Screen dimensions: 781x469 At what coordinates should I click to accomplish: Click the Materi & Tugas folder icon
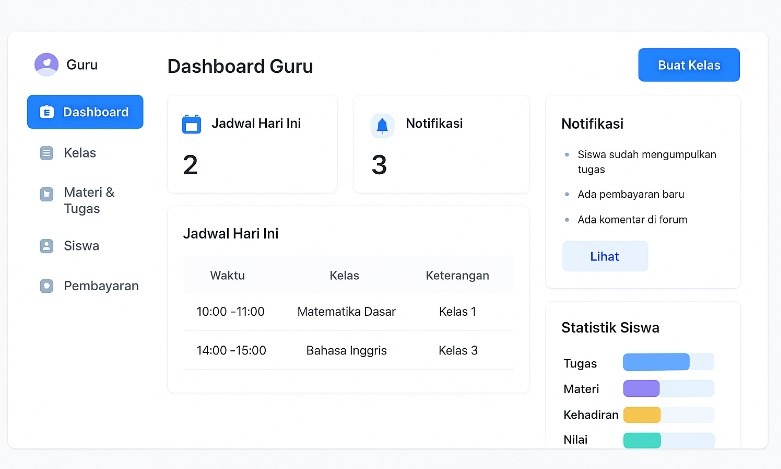tap(46, 194)
